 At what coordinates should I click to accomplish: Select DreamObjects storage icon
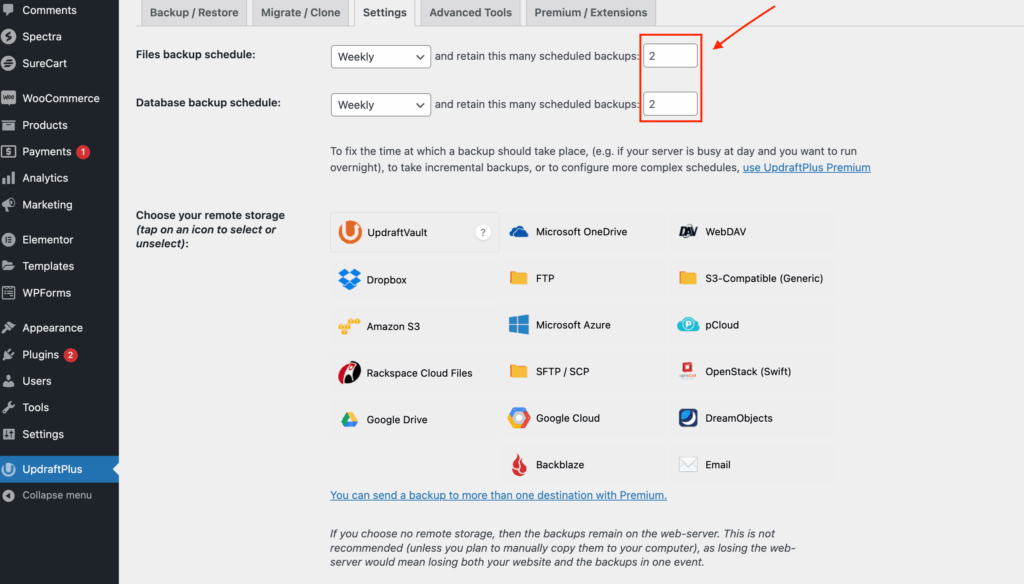[x=688, y=418]
